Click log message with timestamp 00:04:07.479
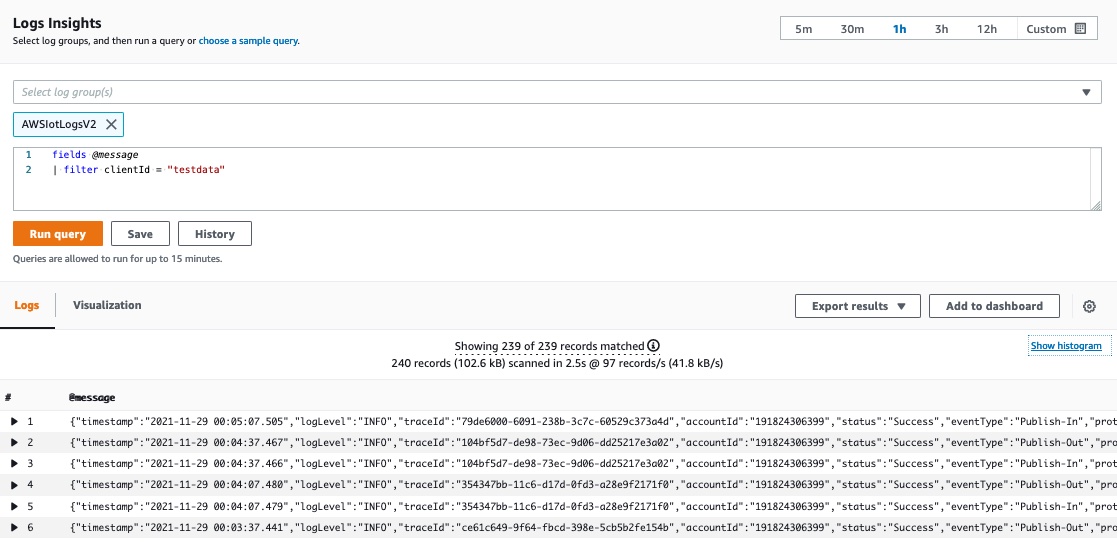Viewport: 1117px width, 542px height. (x=593, y=506)
